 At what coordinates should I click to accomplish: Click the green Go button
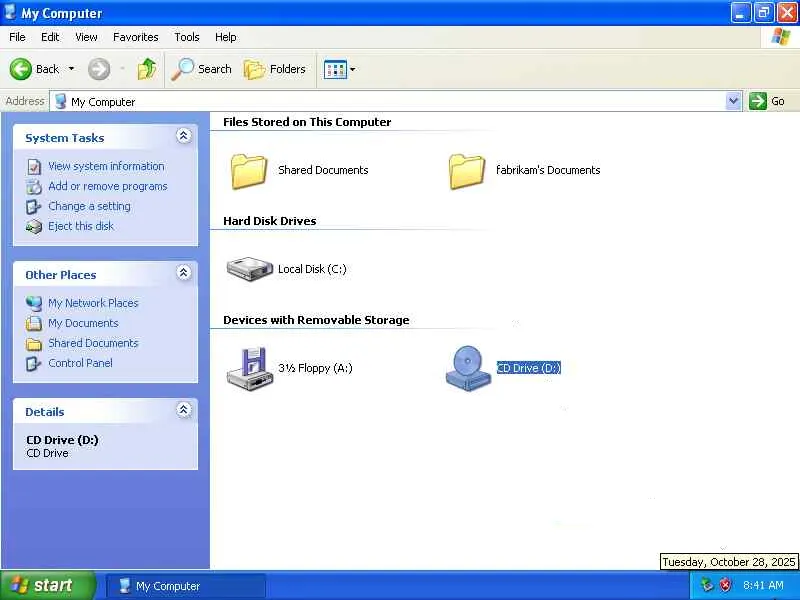(x=767, y=101)
